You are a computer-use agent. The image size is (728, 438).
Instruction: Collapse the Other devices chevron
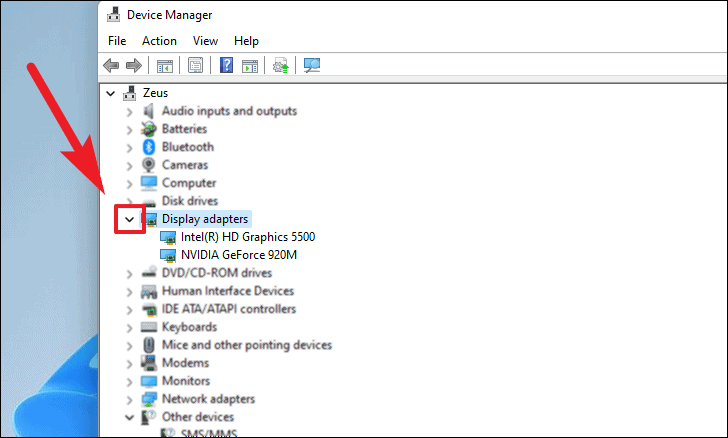(x=130, y=418)
